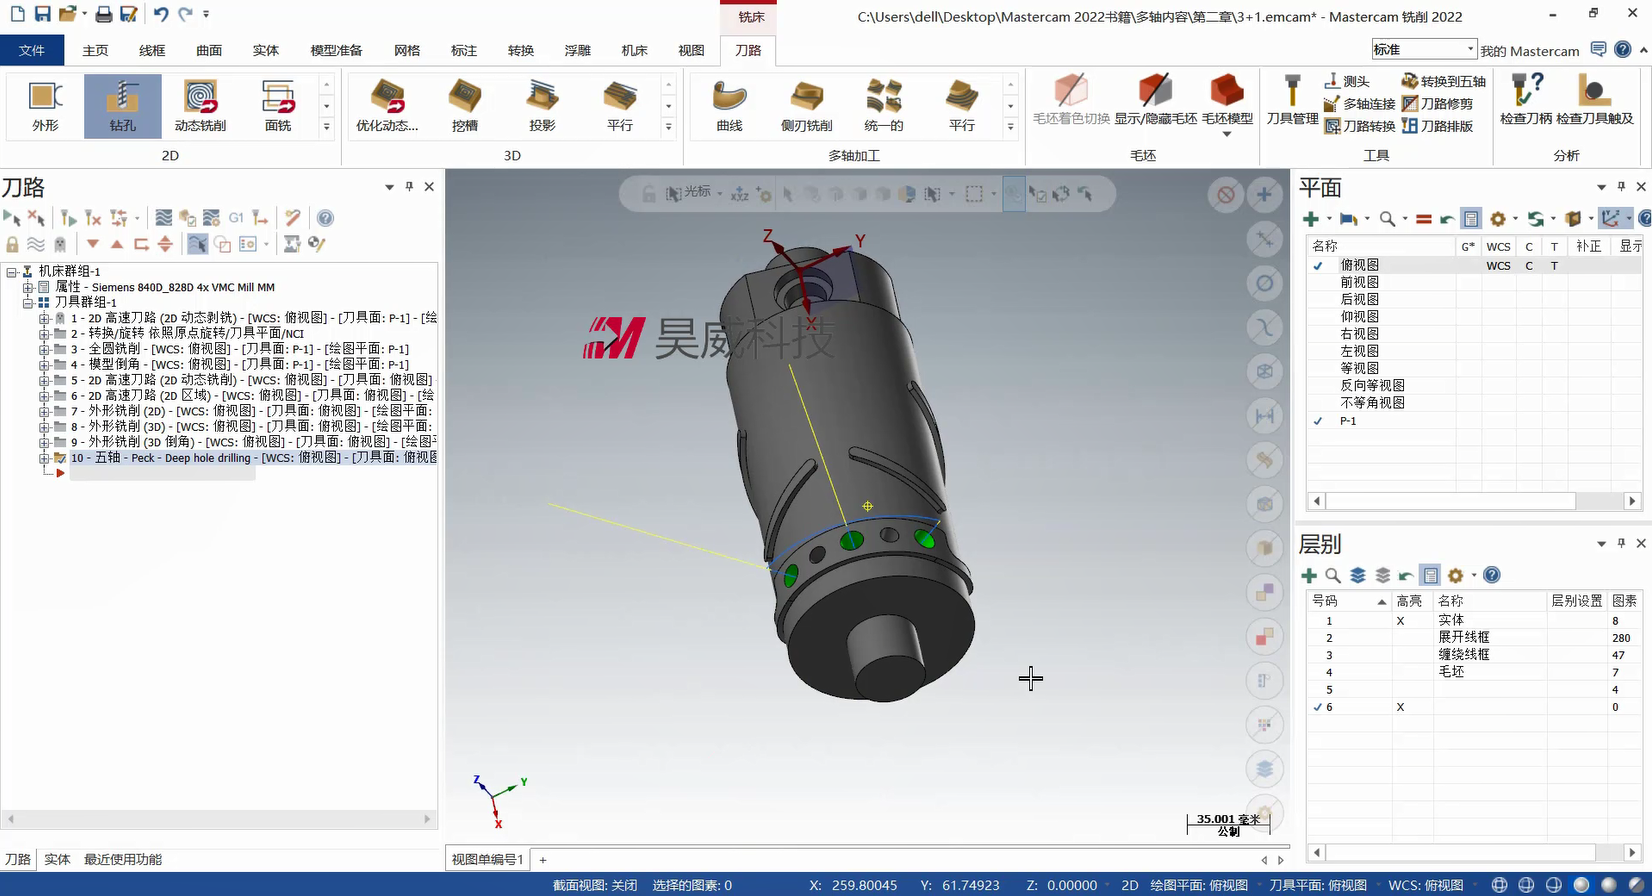Collapse the 刀具群组-1 tree node
Viewport: 1652px width, 896px height.
pyautogui.click(x=28, y=302)
